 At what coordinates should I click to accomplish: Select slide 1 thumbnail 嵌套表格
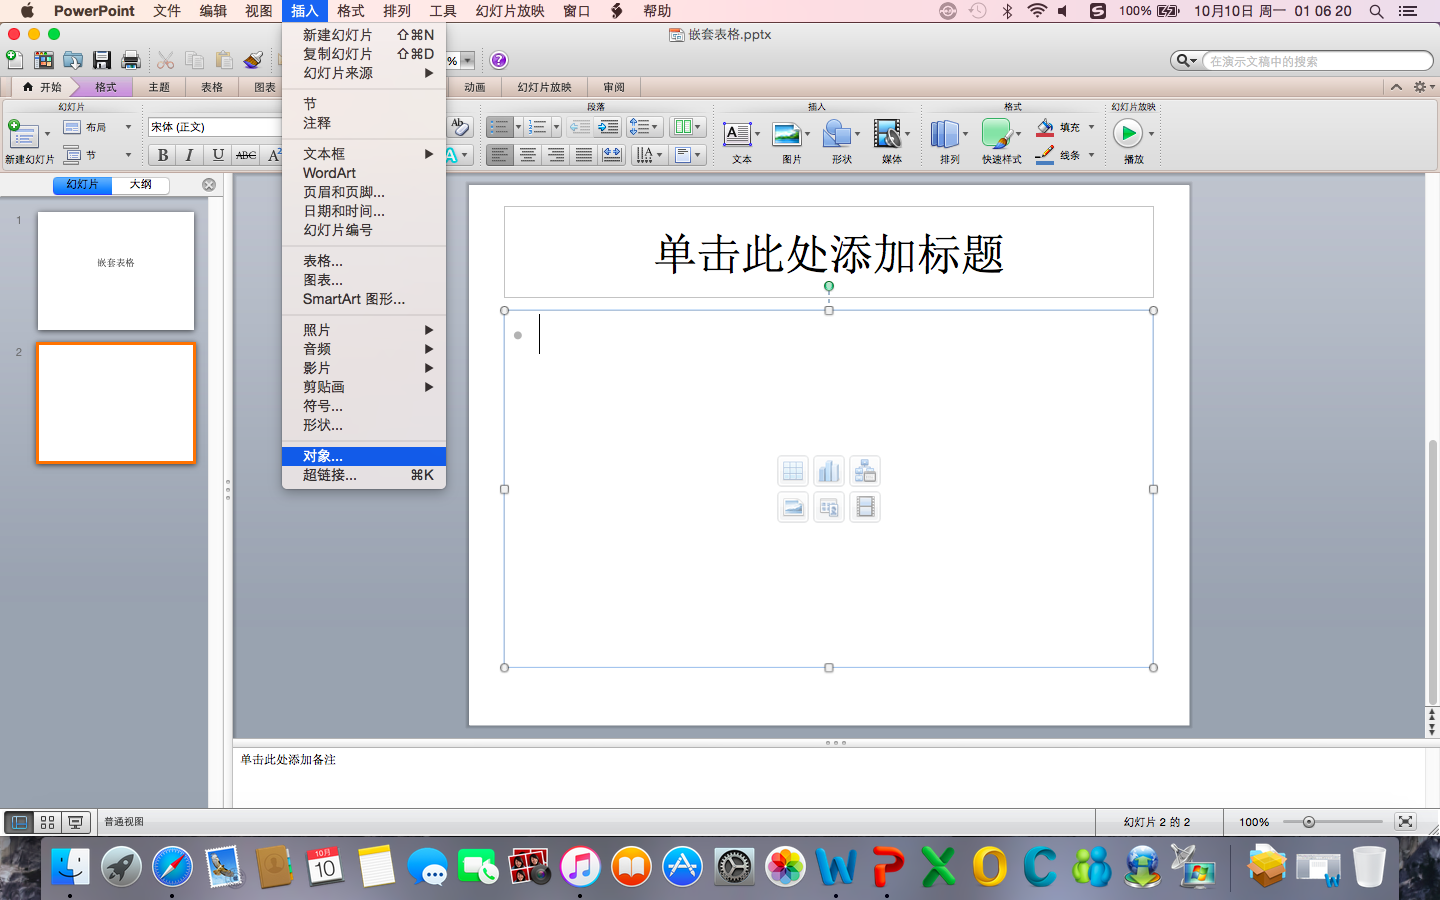[x=116, y=270]
